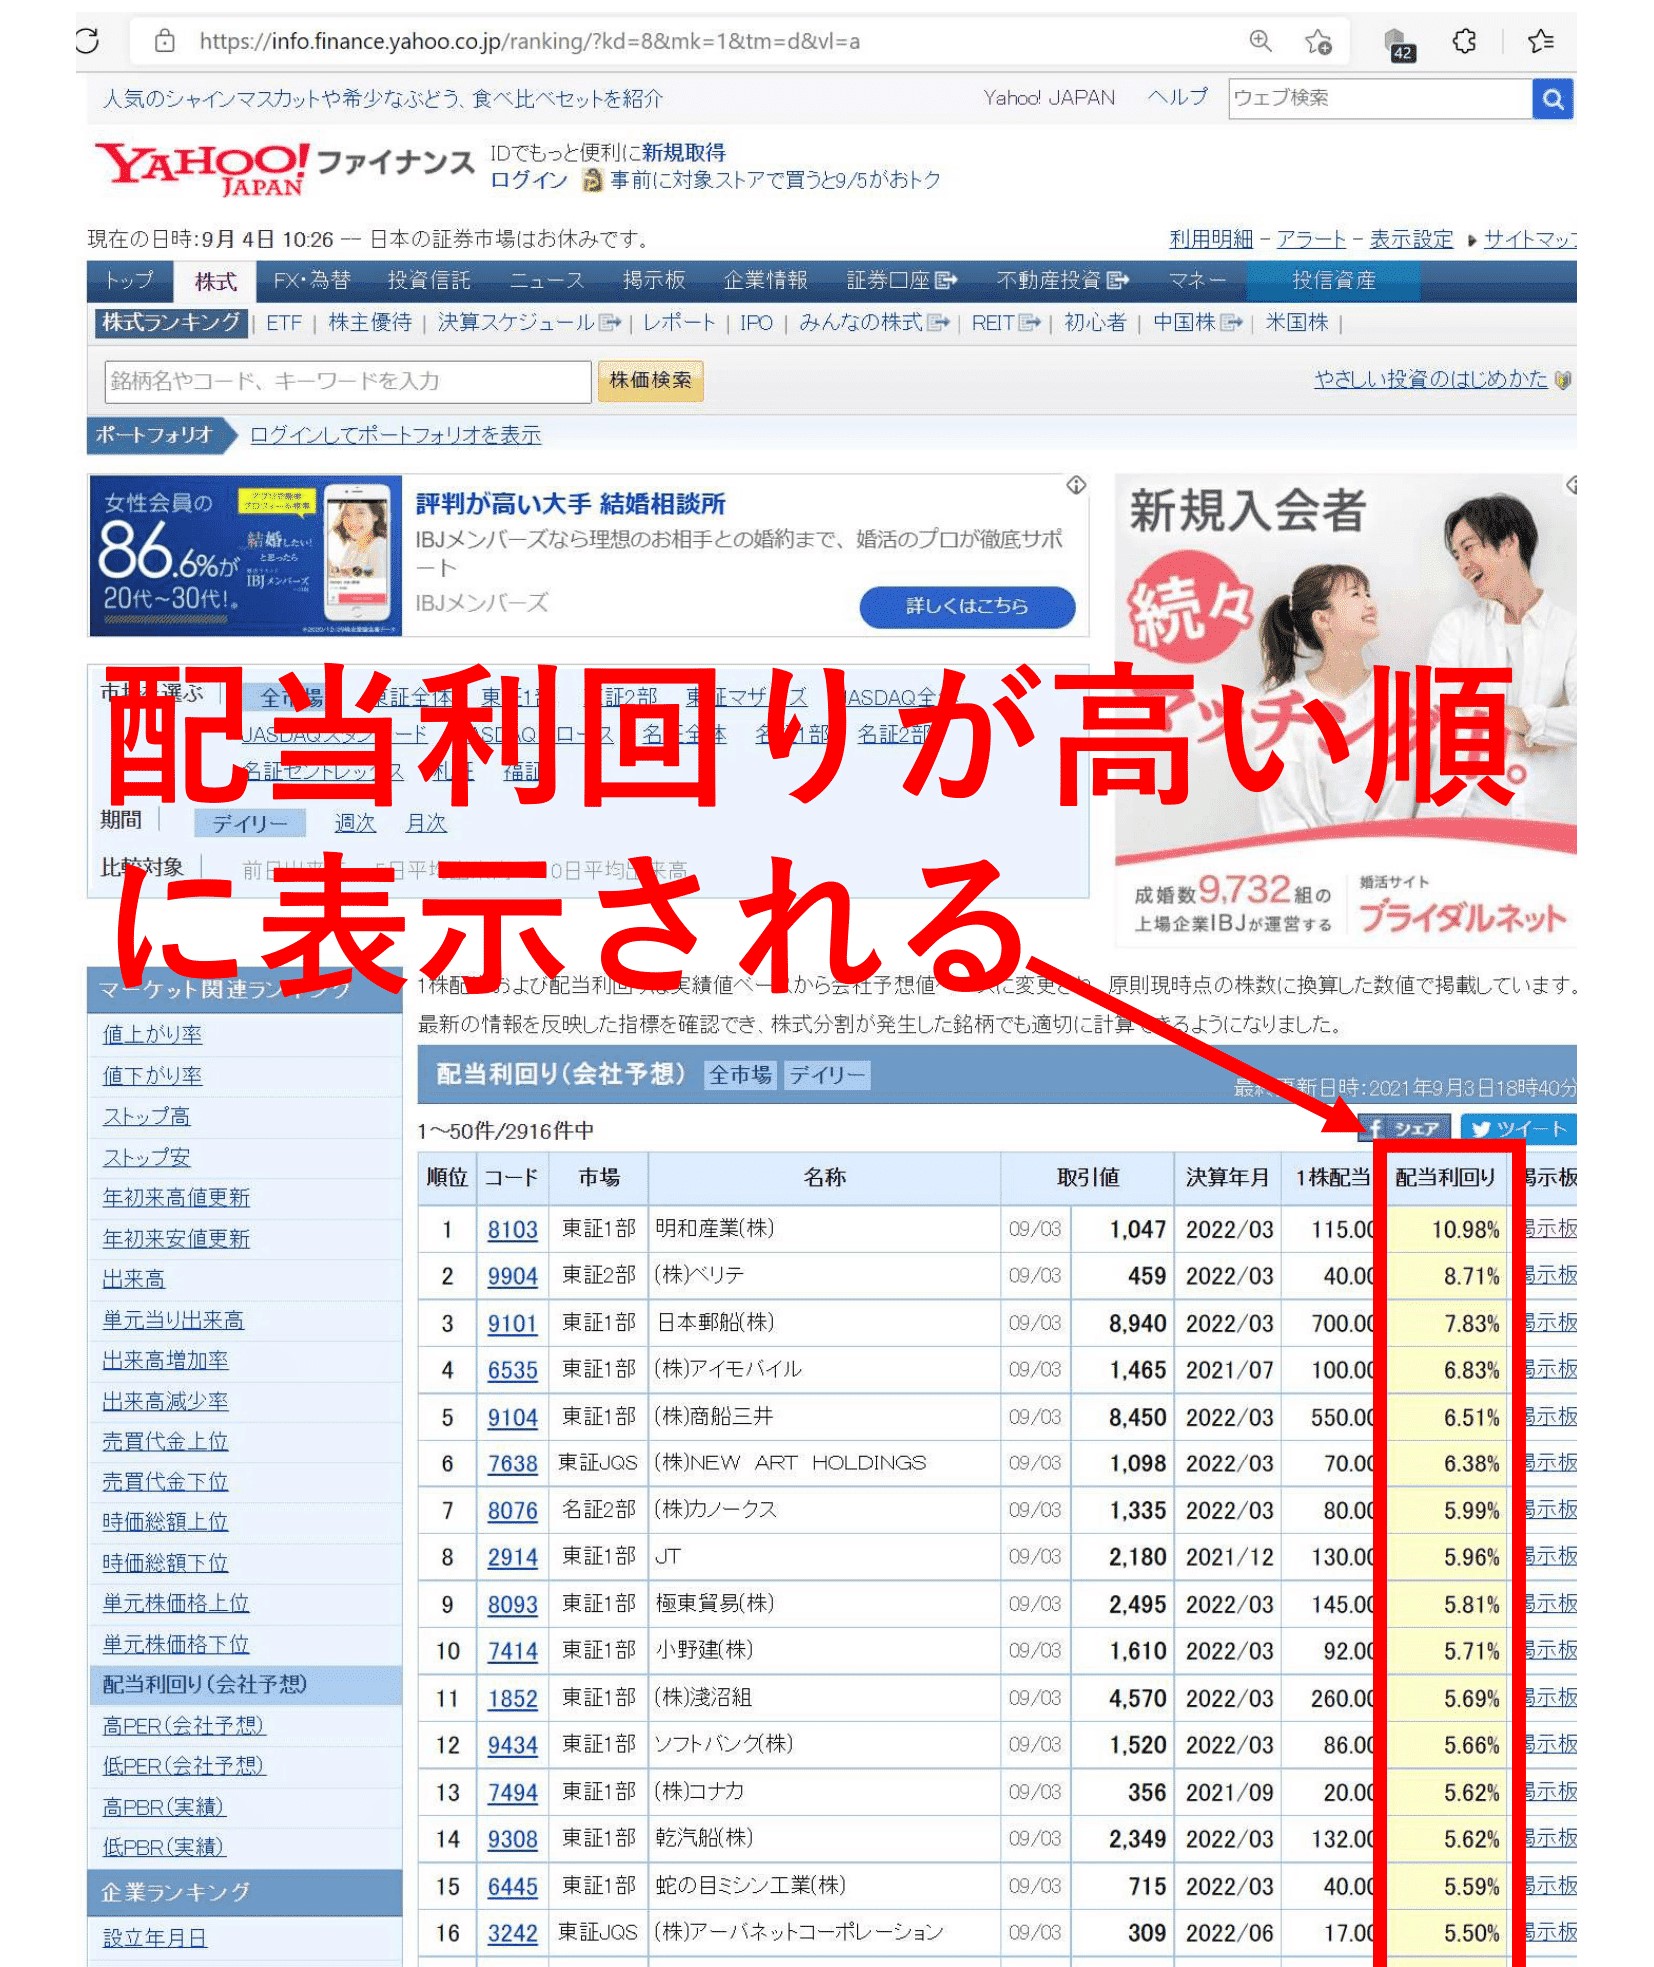
Task: Open the 株主優待 submenu link
Action: point(370,323)
